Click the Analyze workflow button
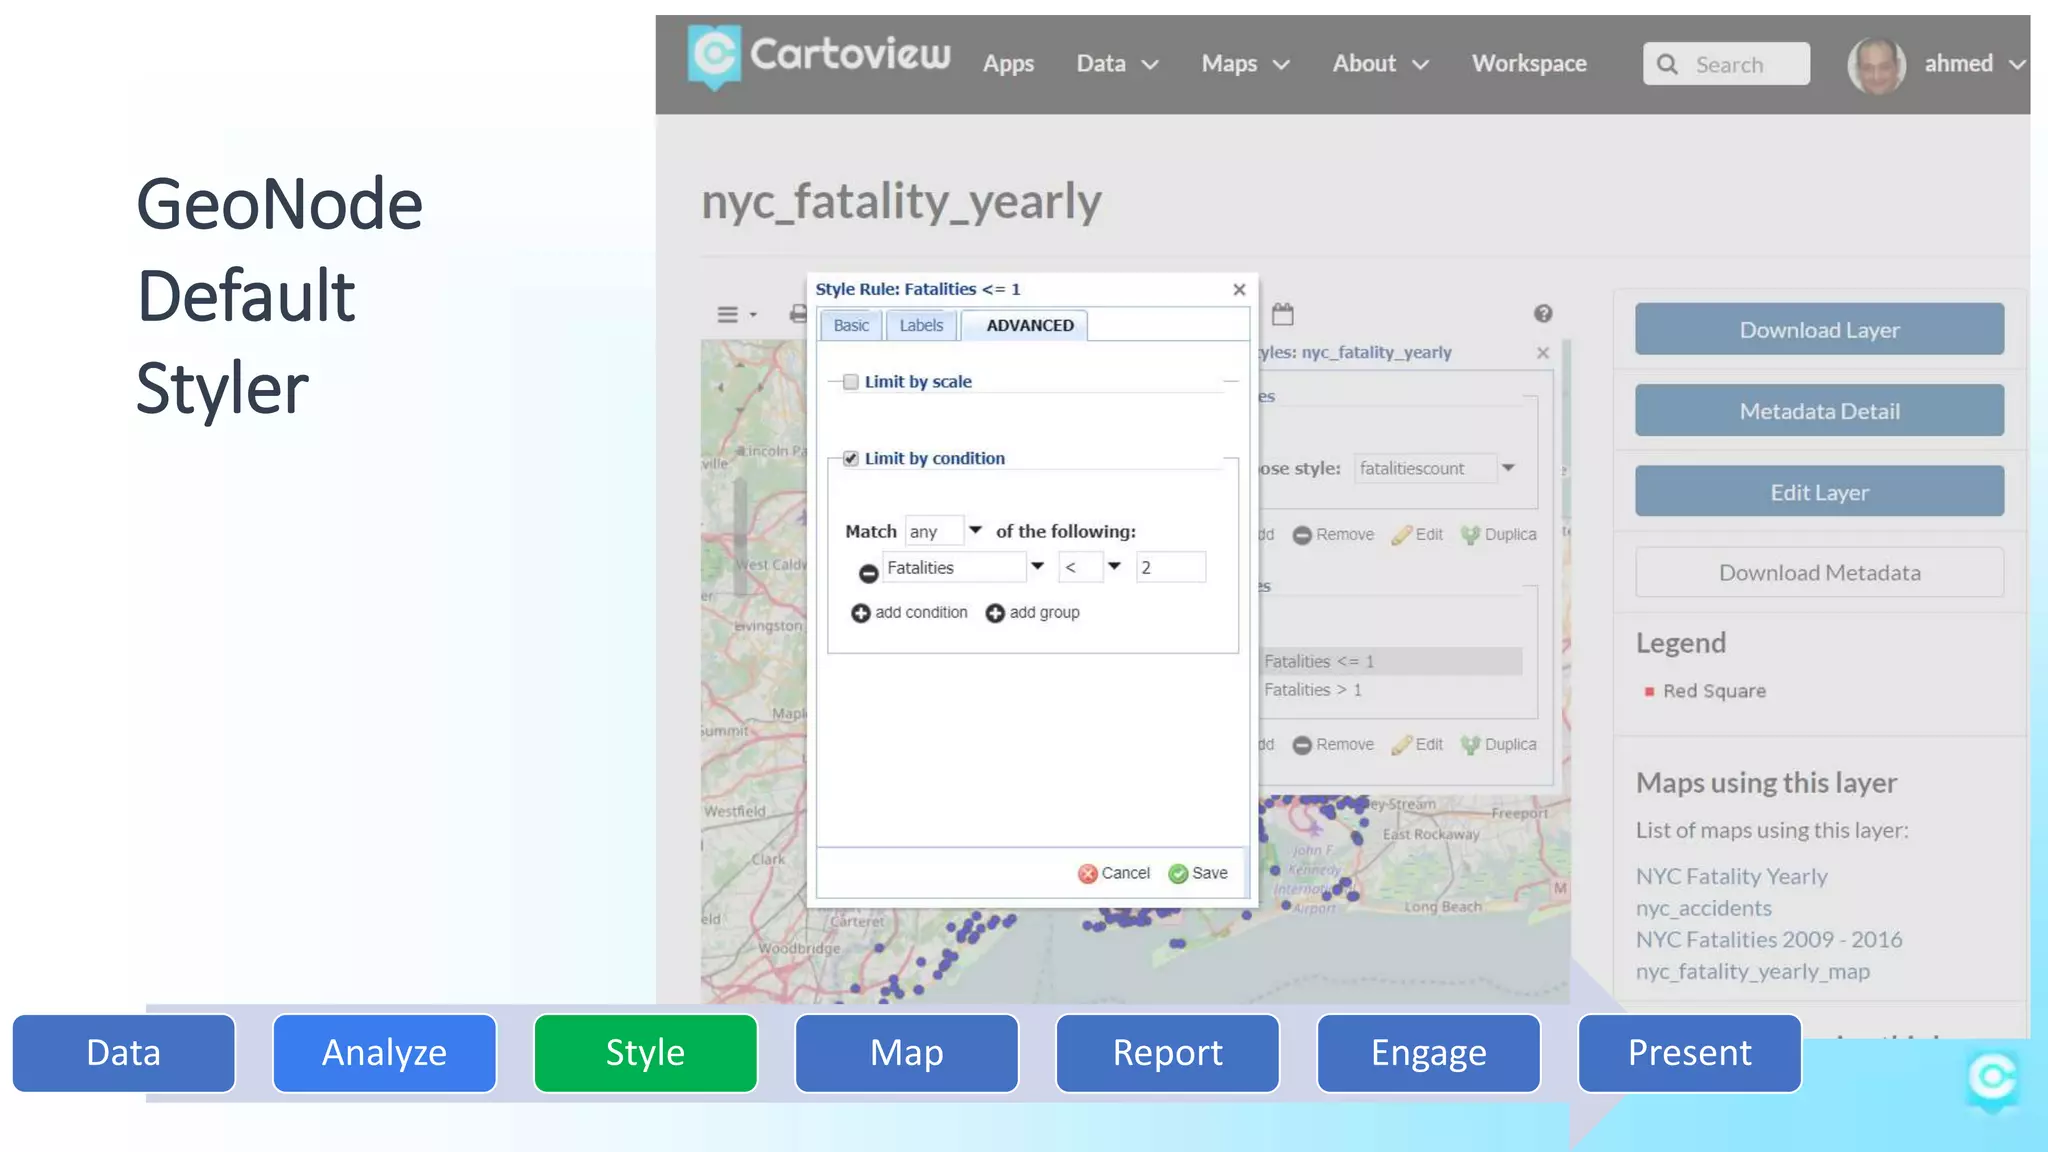Image resolution: width=2048 pixels, height=1152 pixels. [x=384, y=1053]
